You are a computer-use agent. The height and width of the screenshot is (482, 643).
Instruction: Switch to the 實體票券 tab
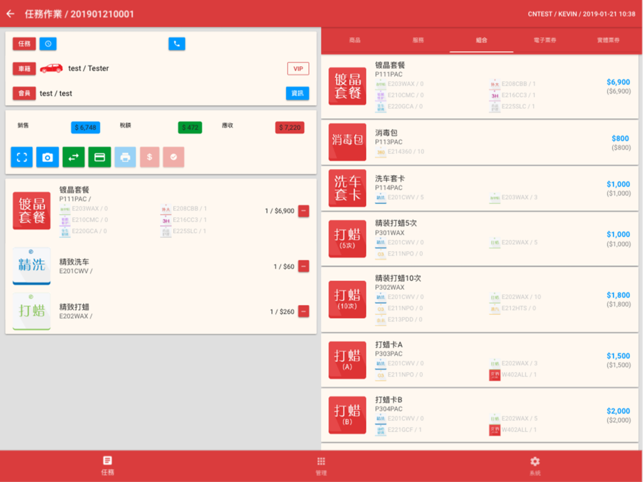[x=608, y=40]
